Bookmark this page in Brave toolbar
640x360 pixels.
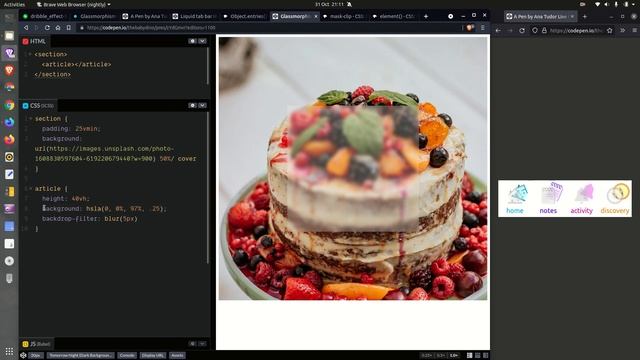(x=69, y=28)
